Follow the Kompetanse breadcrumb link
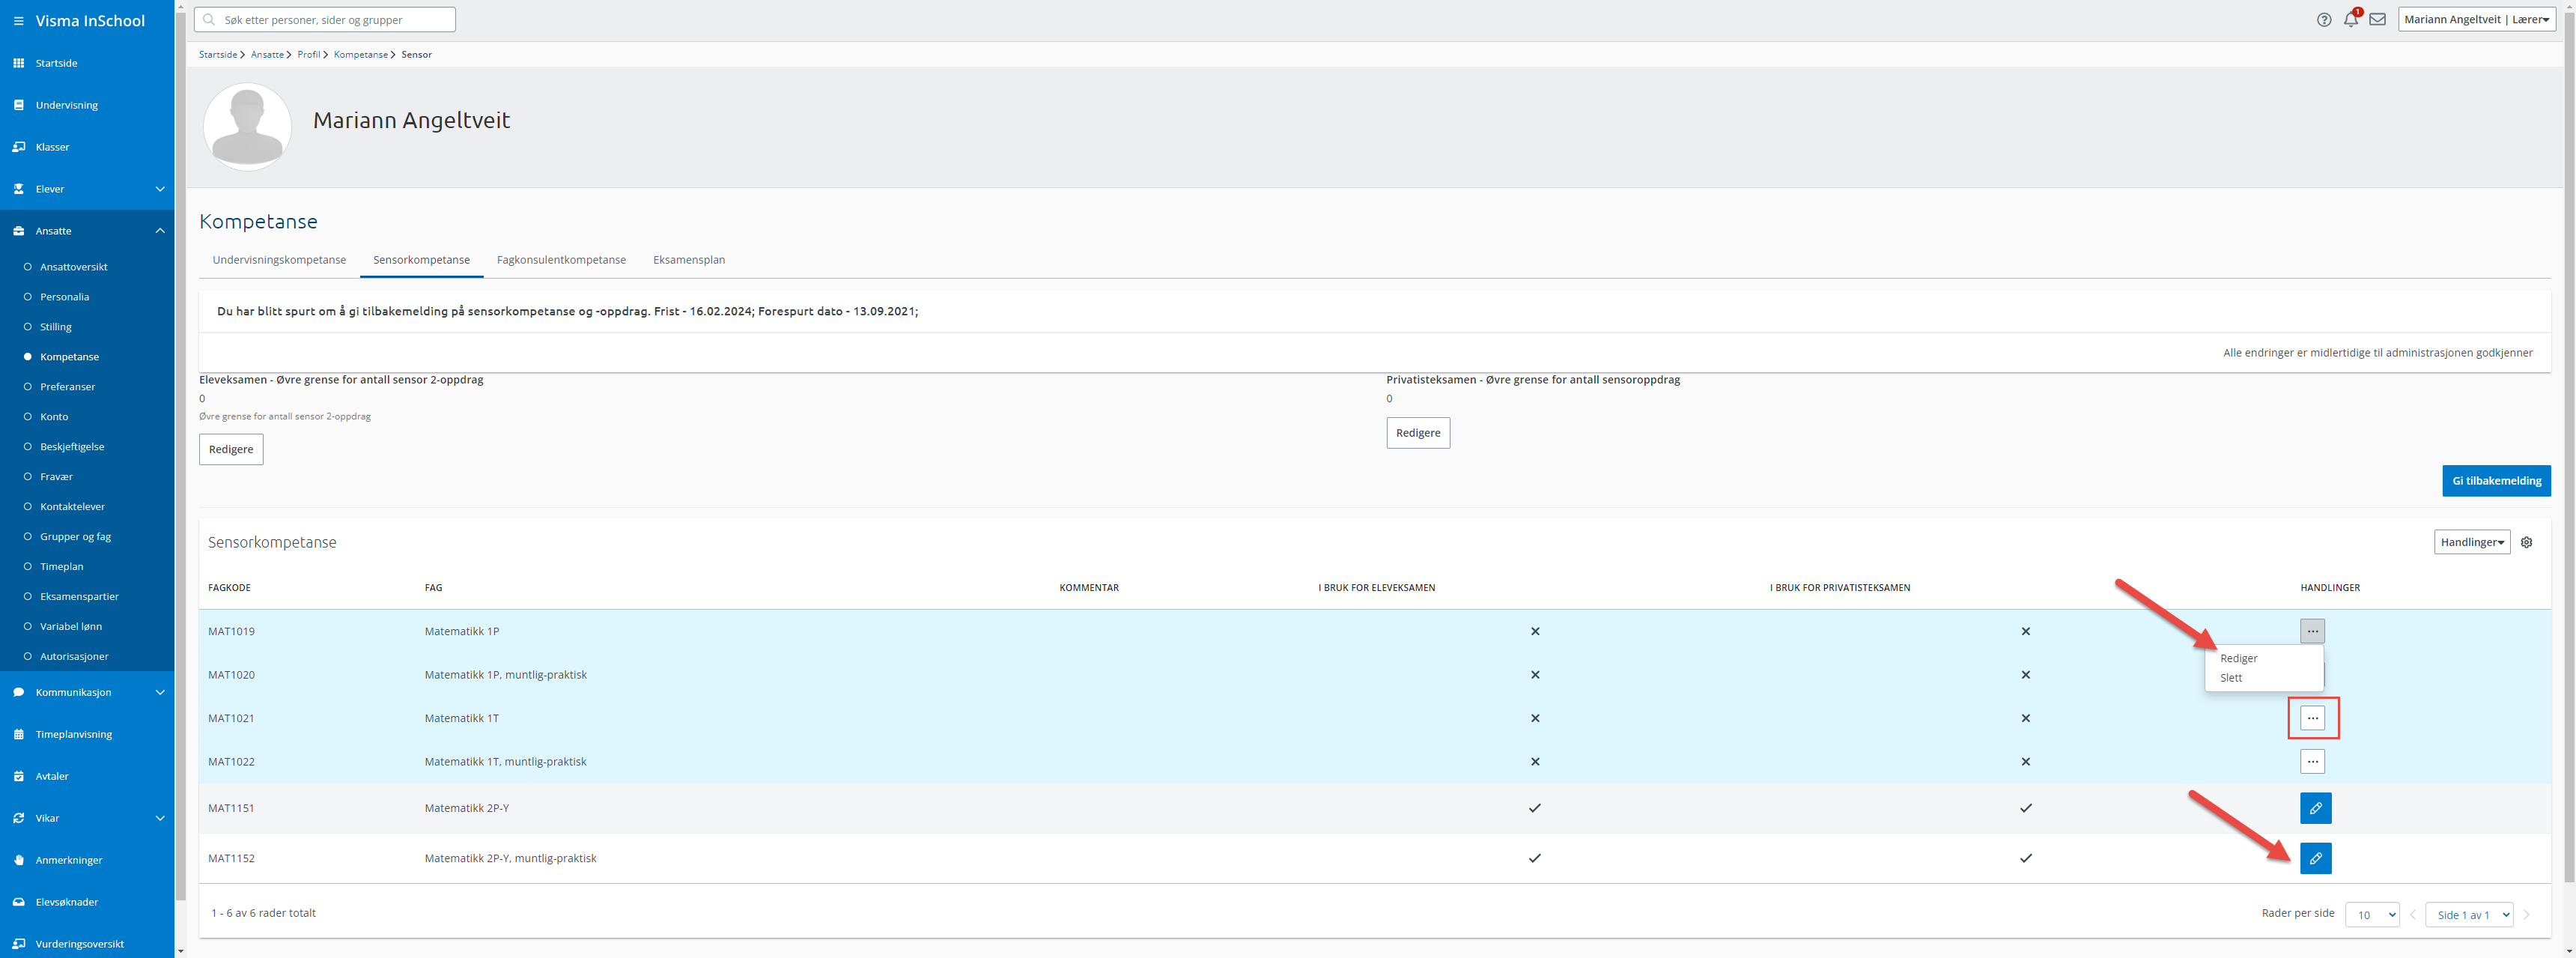 [361, 55]
